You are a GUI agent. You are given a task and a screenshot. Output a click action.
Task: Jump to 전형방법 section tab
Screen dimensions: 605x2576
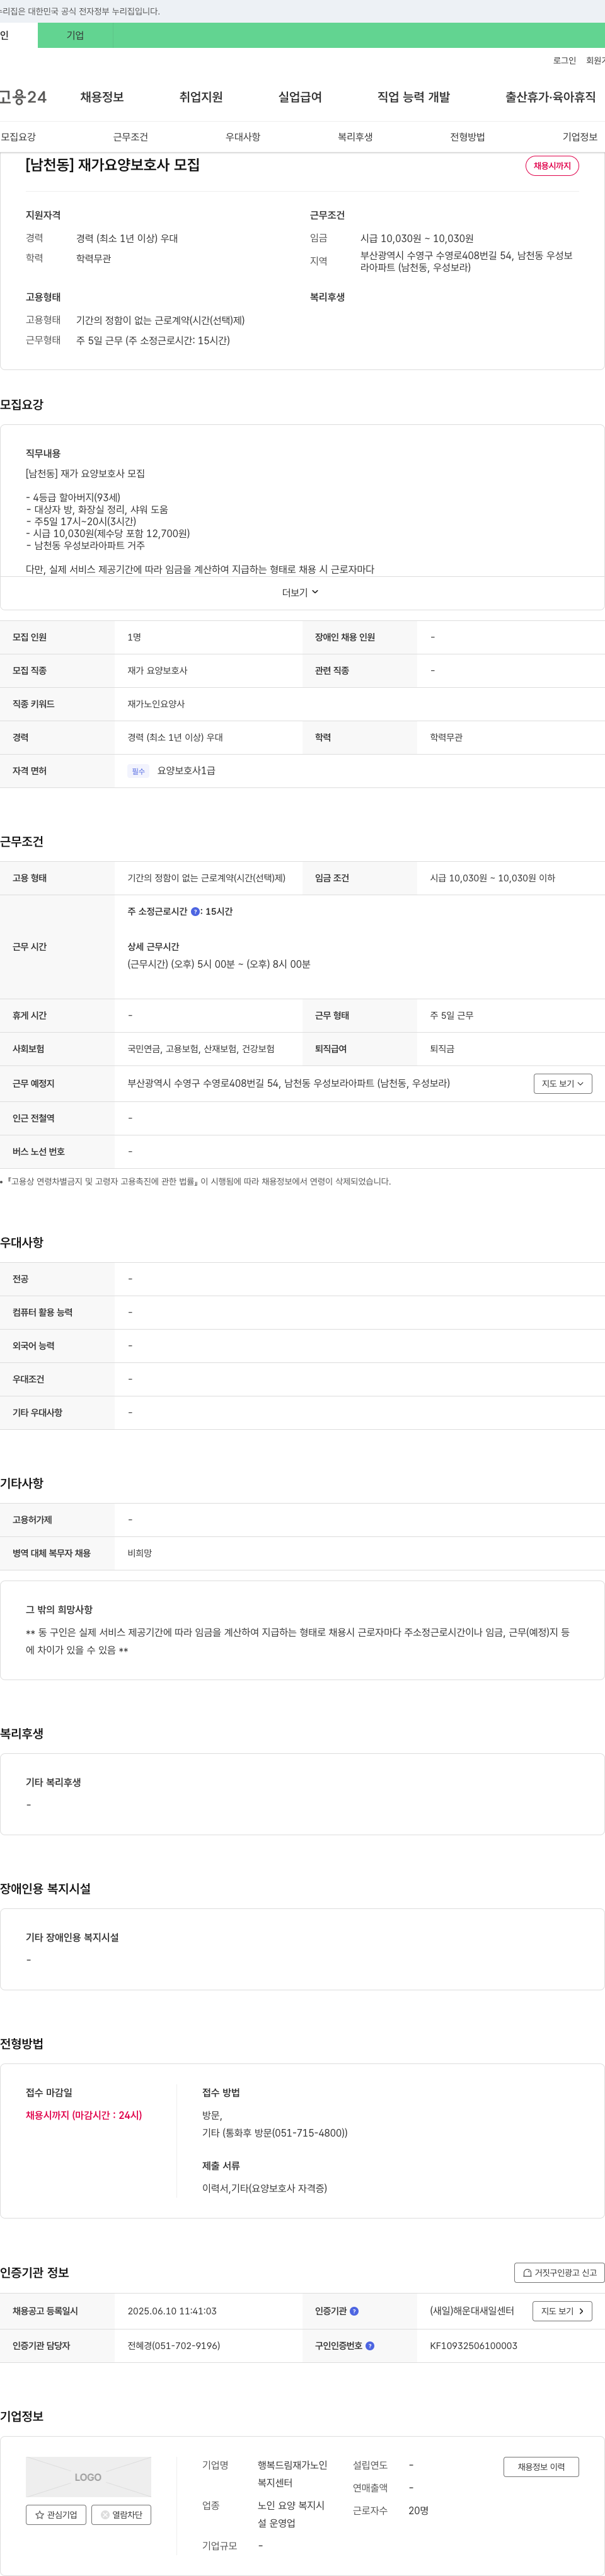[467, 137]
